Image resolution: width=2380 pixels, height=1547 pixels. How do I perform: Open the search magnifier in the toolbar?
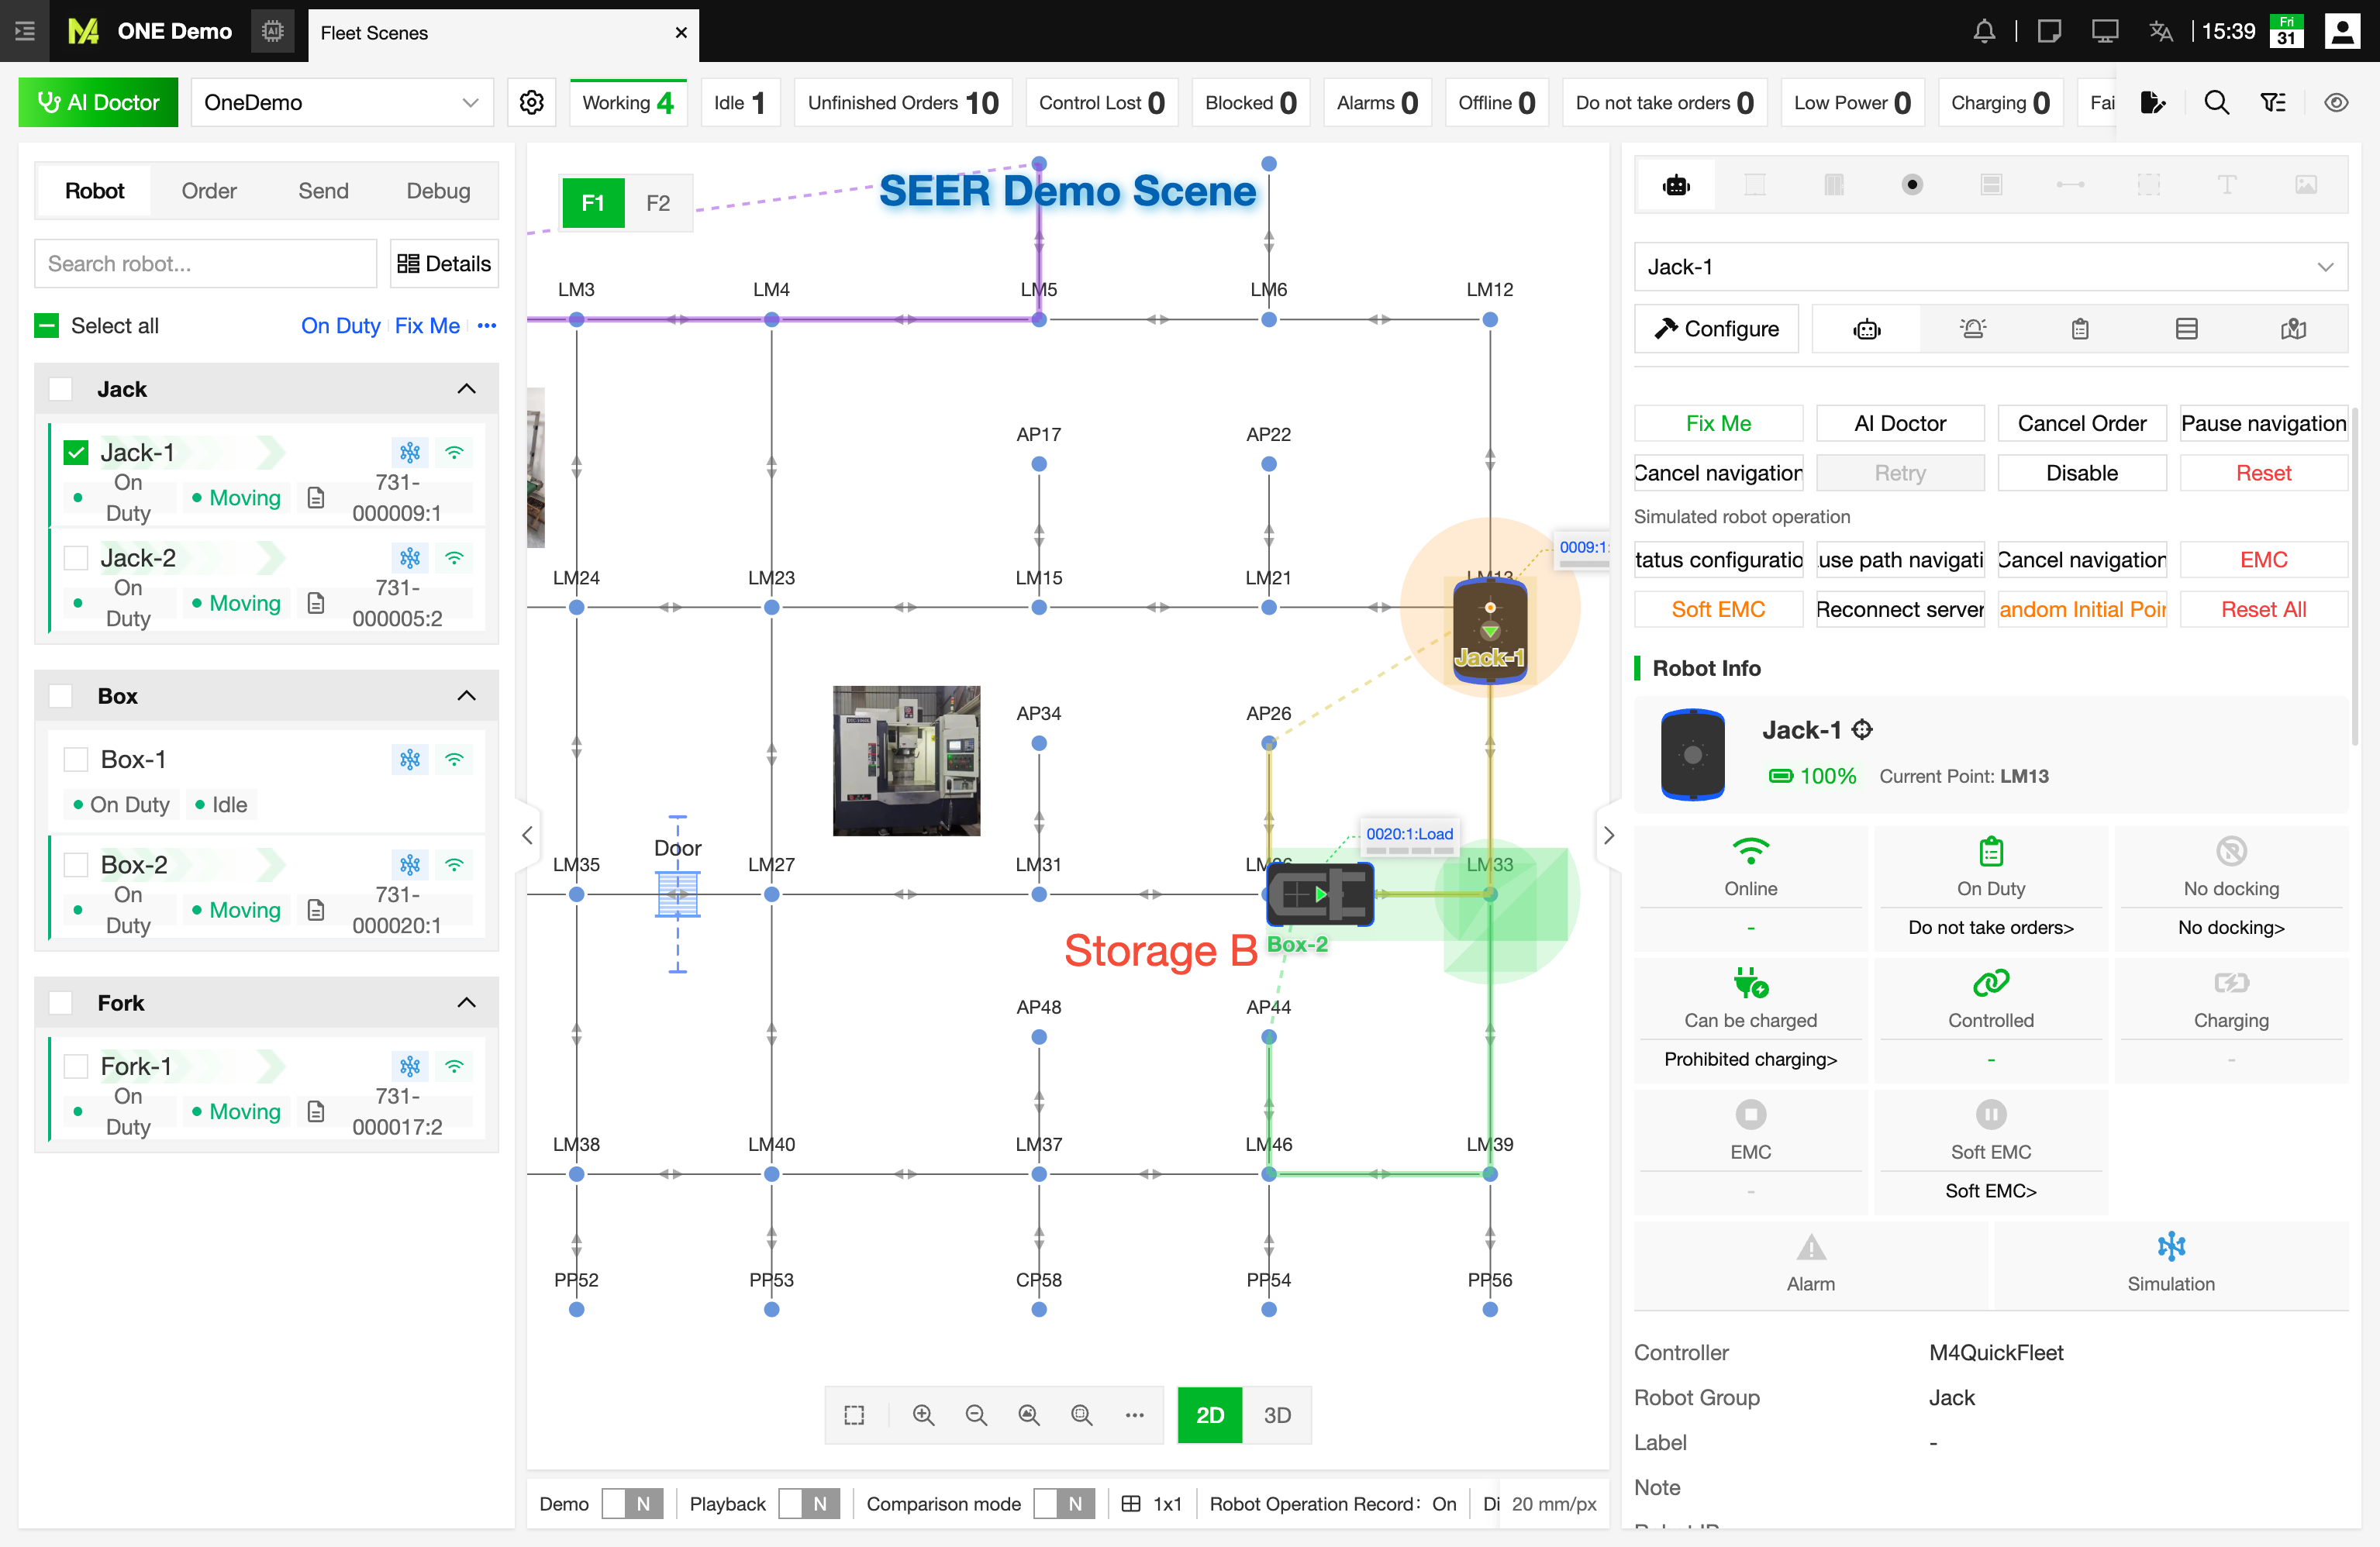coord(2216,102)
